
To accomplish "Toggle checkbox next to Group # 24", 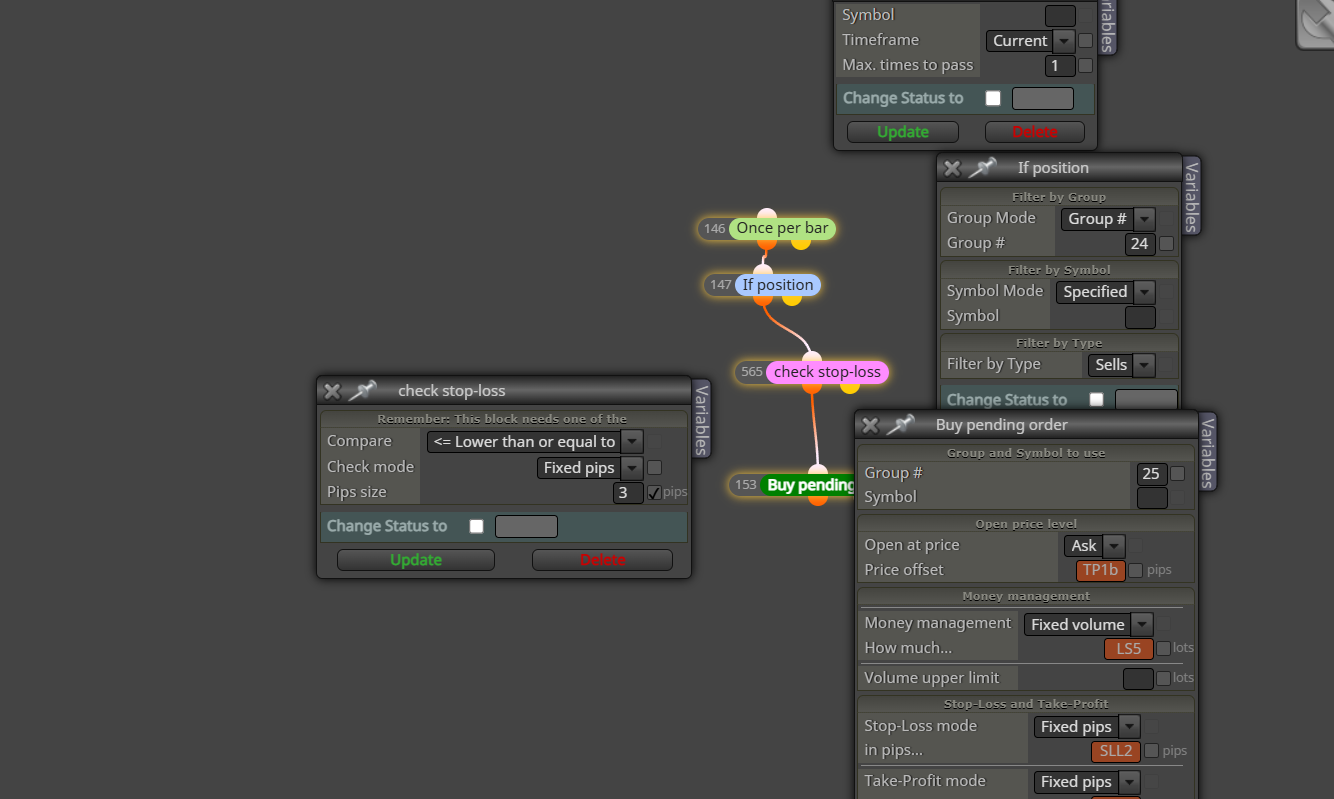I will (x=1166, y=243).
